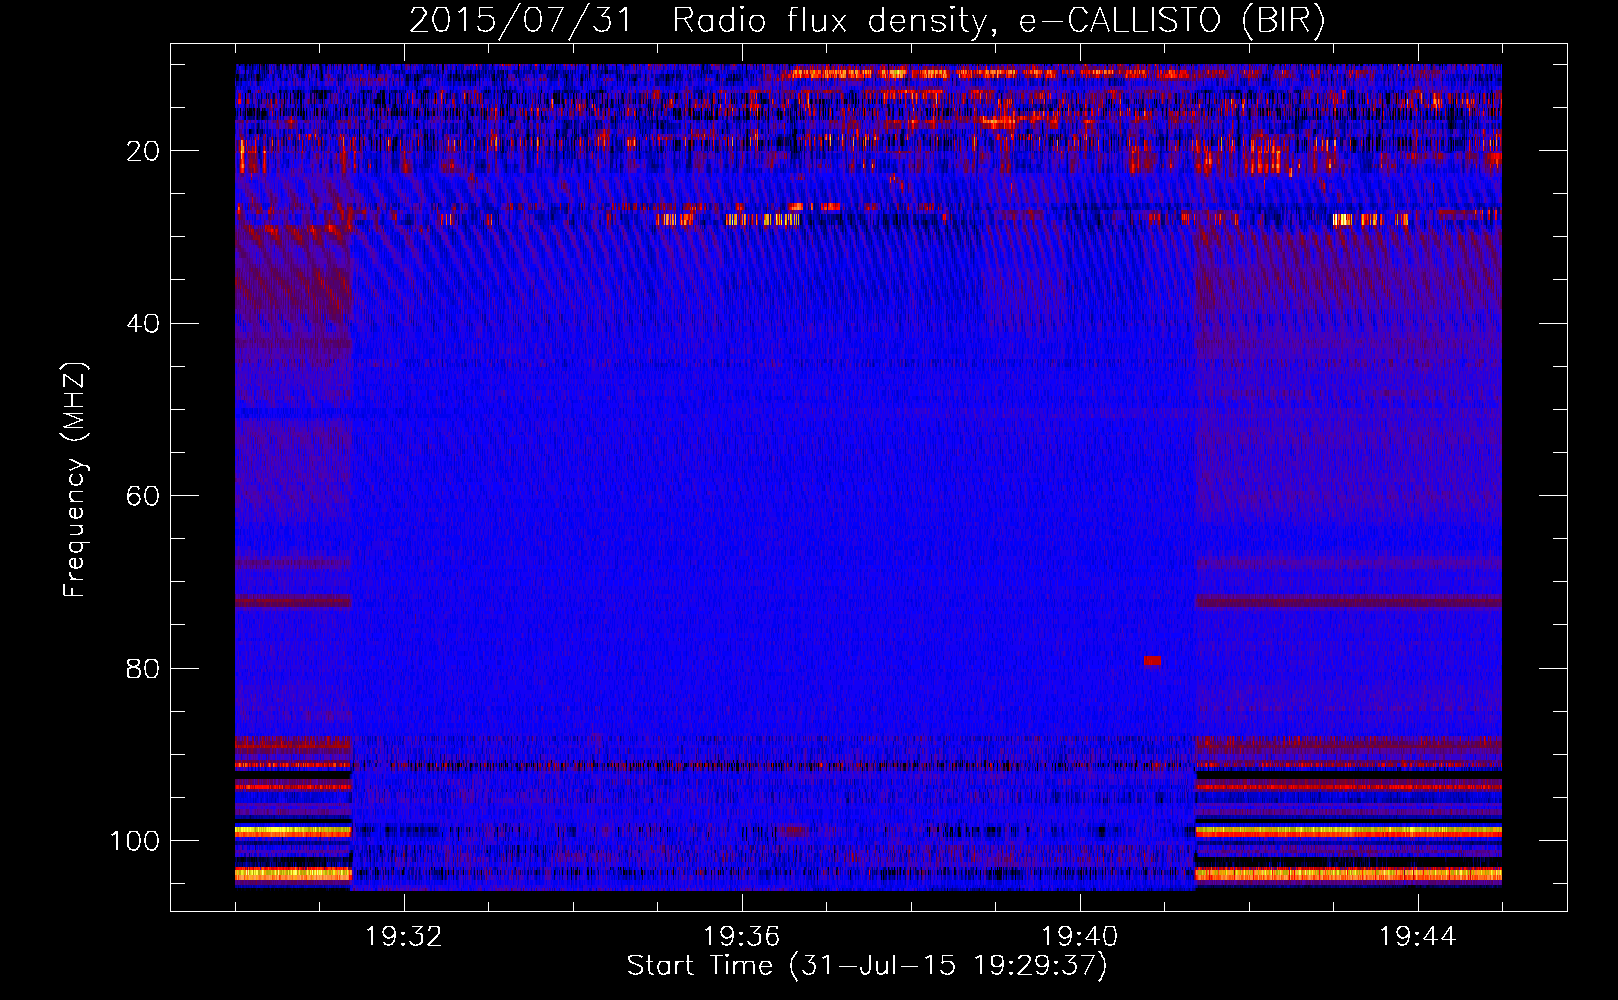The image size is (1618, 1000).
Task: Click the '19:36' time tick label
Action: coord(742,937)
